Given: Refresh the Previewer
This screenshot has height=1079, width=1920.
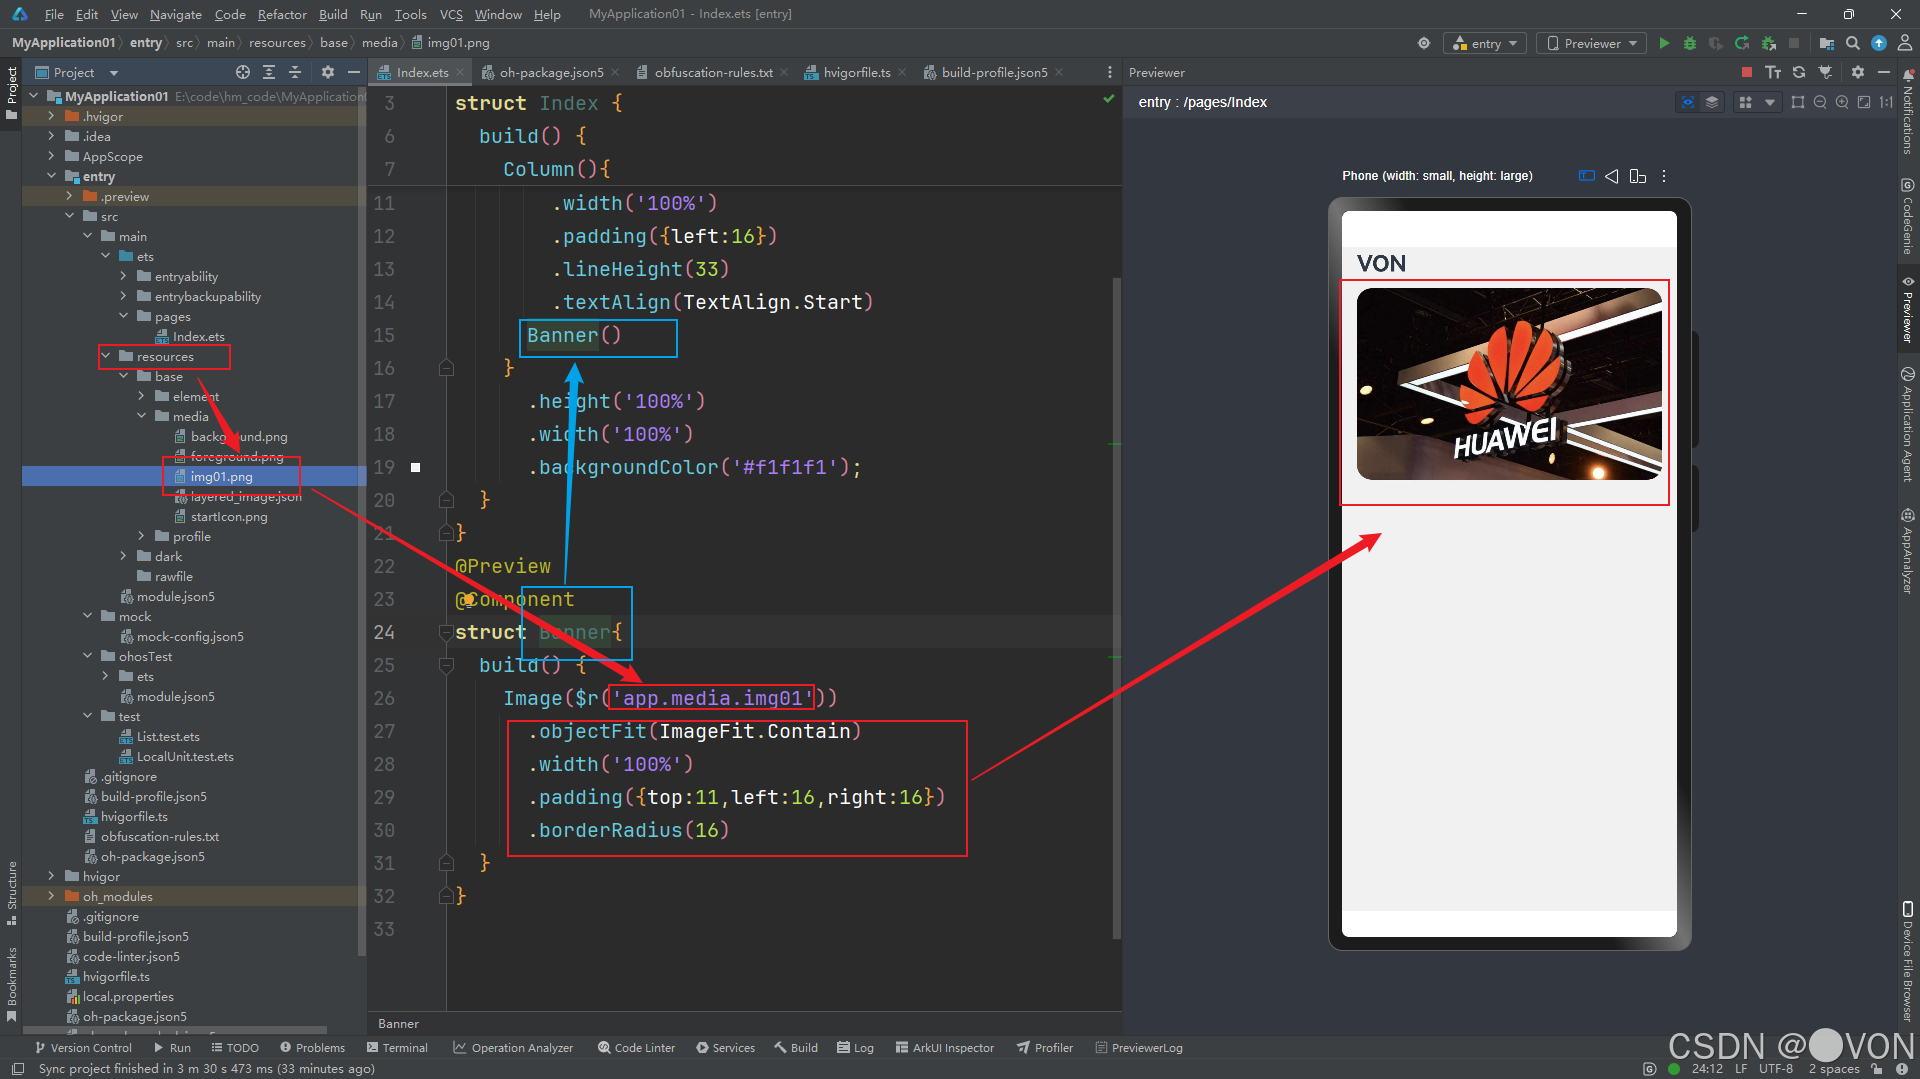Looking at the screenshot, I should pyautogui.click(x=1799, y=72).
